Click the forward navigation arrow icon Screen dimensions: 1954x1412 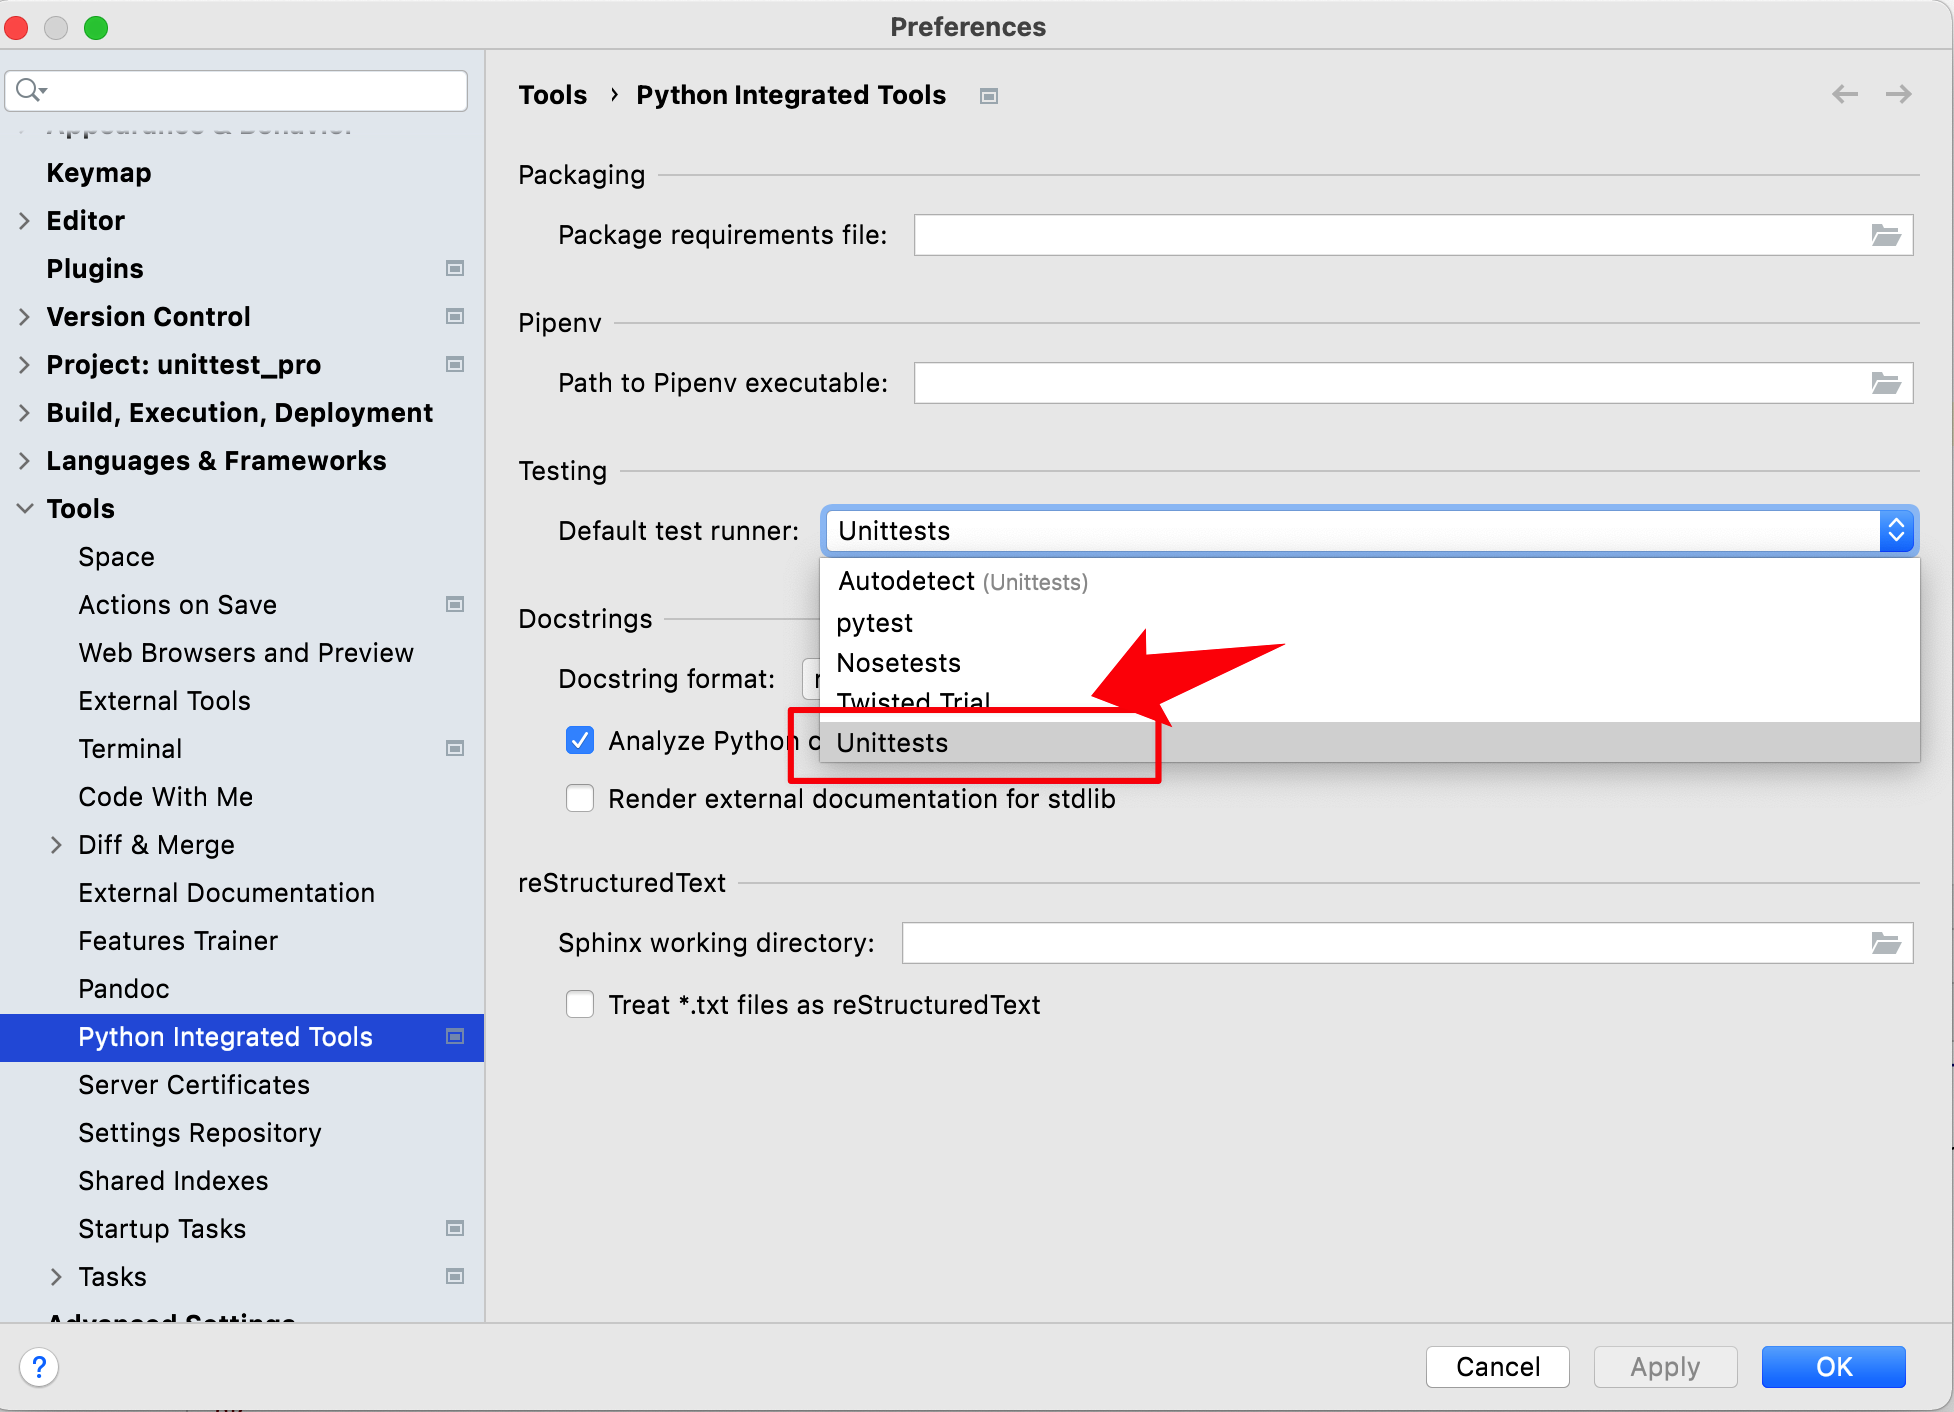click(x=1898, y=94)
